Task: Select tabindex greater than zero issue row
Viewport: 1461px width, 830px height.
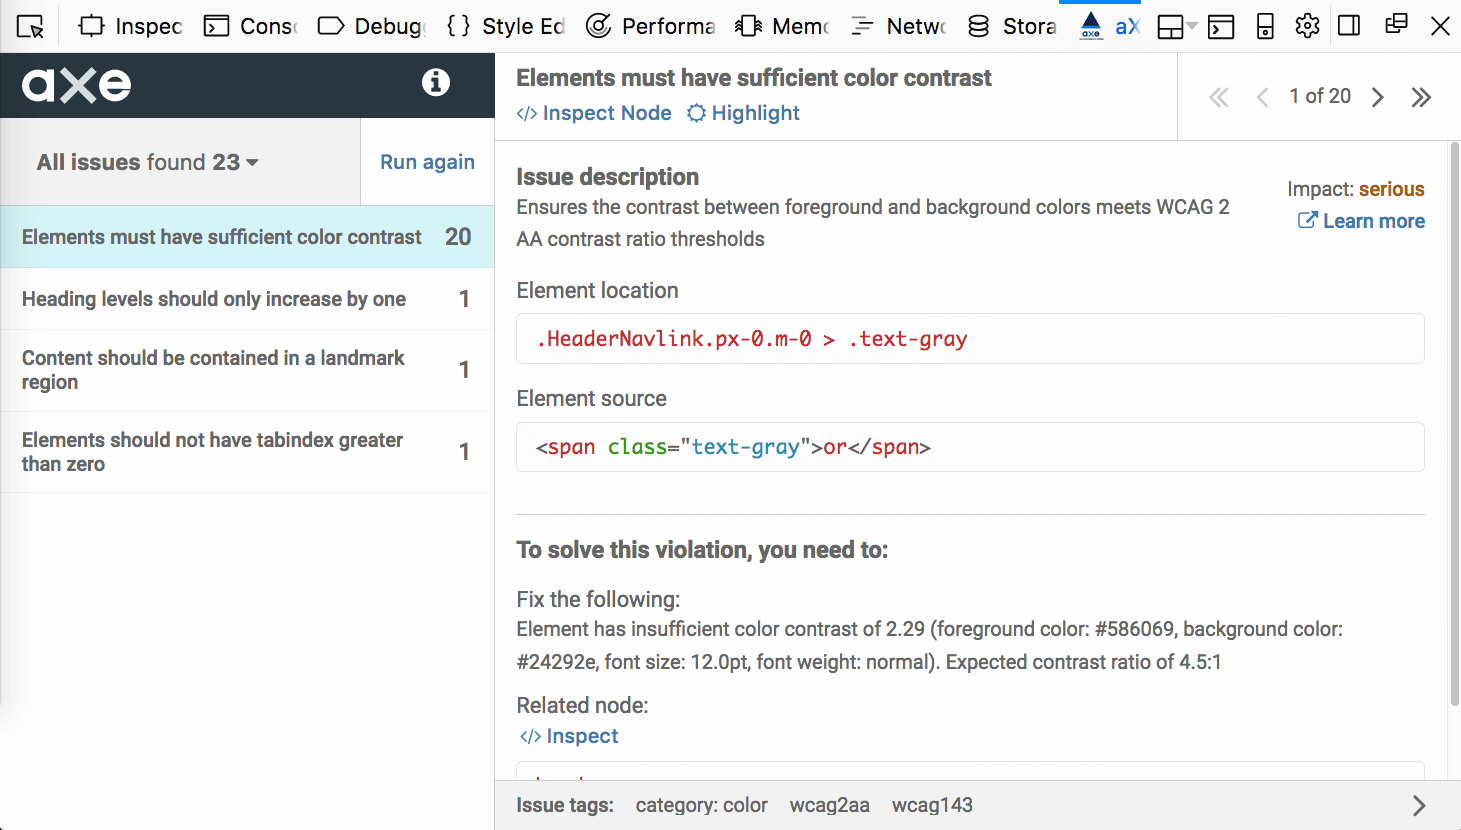Action: pyautogui.click(x=247, y=452)
